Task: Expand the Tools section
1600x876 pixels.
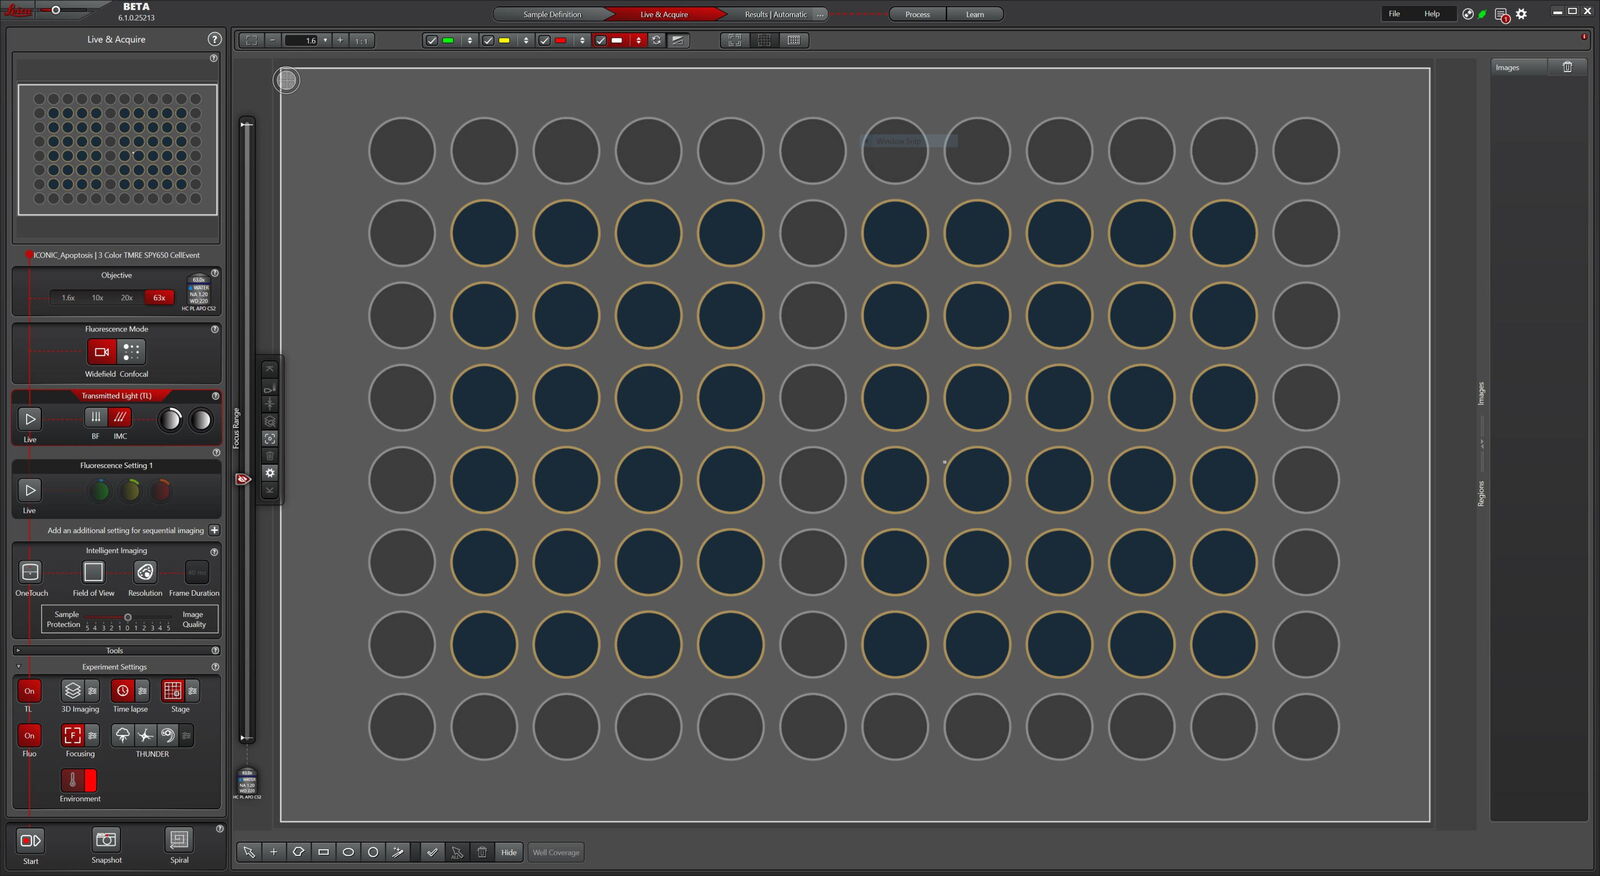Action: pos(18,650)
